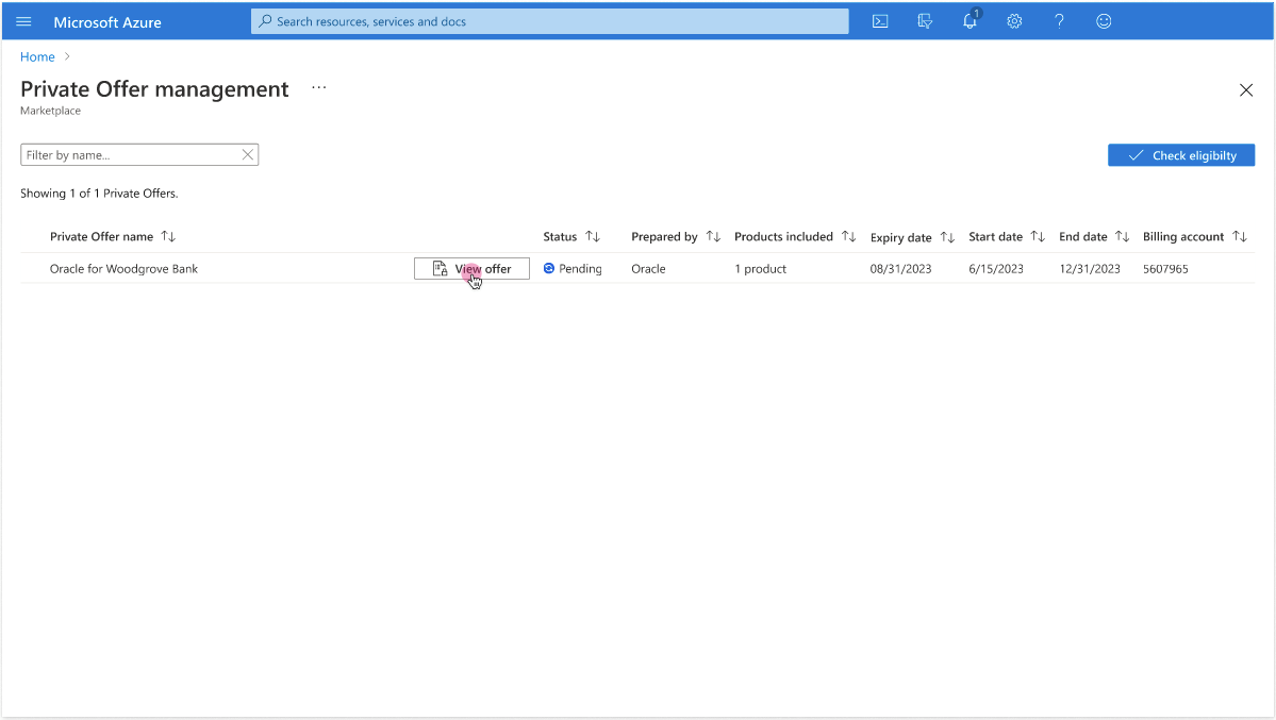Viewport: 1276px width, 720px height.
Task: Clear the filter using the X
Action: (247, 154)
